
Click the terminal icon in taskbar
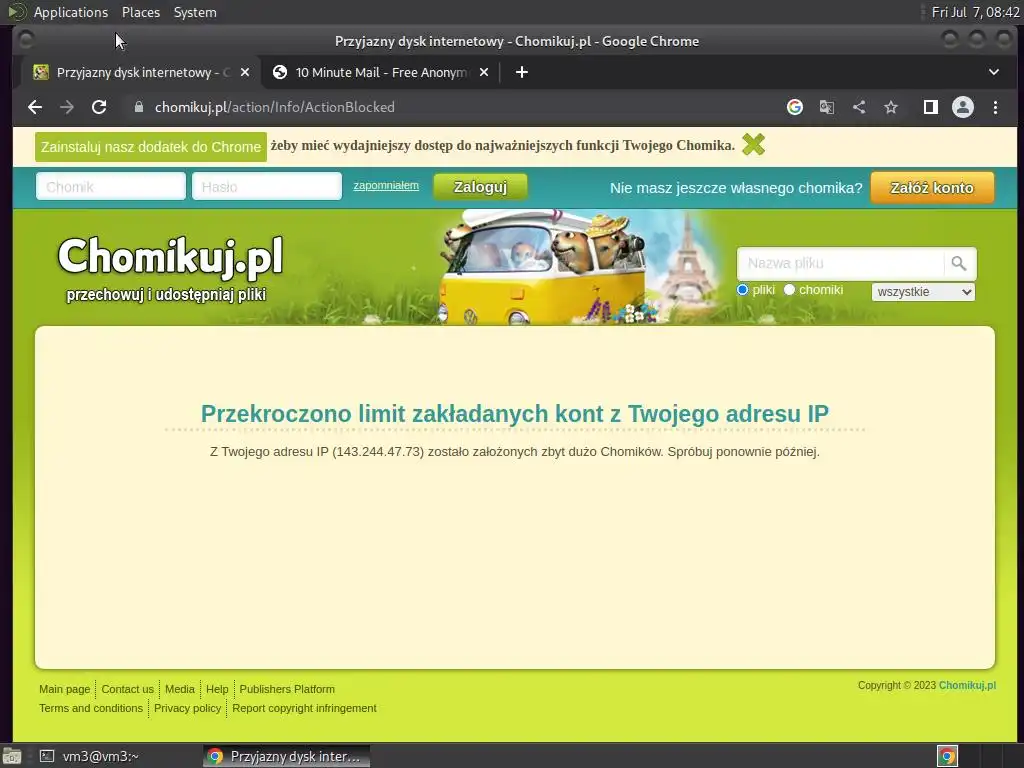(x=46, y=756)
